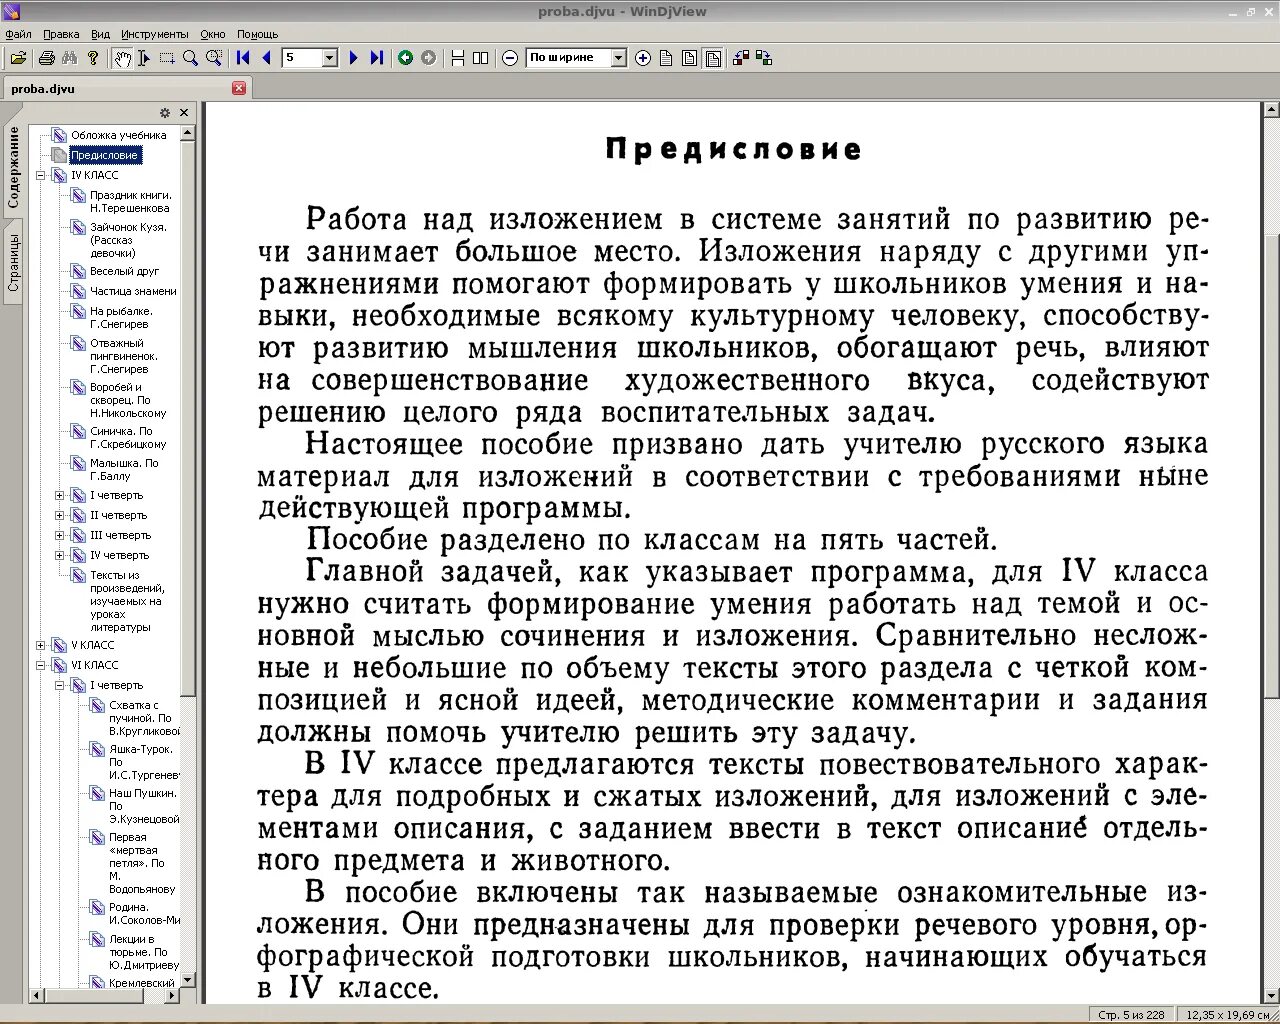Go to last page arrow
1280x1024 pixels.
[376, 58]
